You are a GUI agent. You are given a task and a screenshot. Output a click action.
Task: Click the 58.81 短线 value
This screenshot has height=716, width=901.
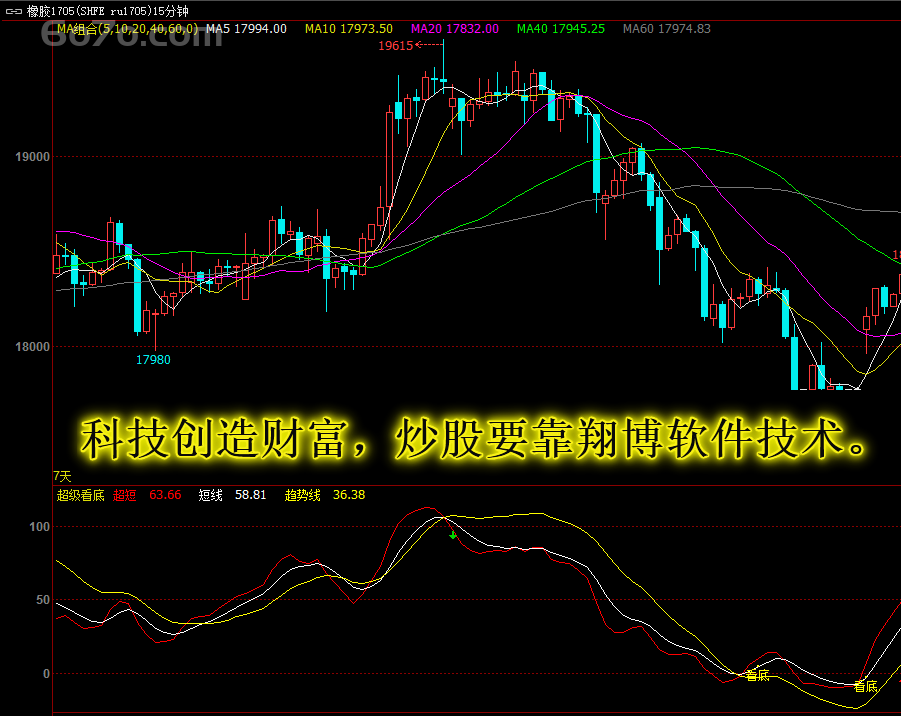tap(251, 495)
